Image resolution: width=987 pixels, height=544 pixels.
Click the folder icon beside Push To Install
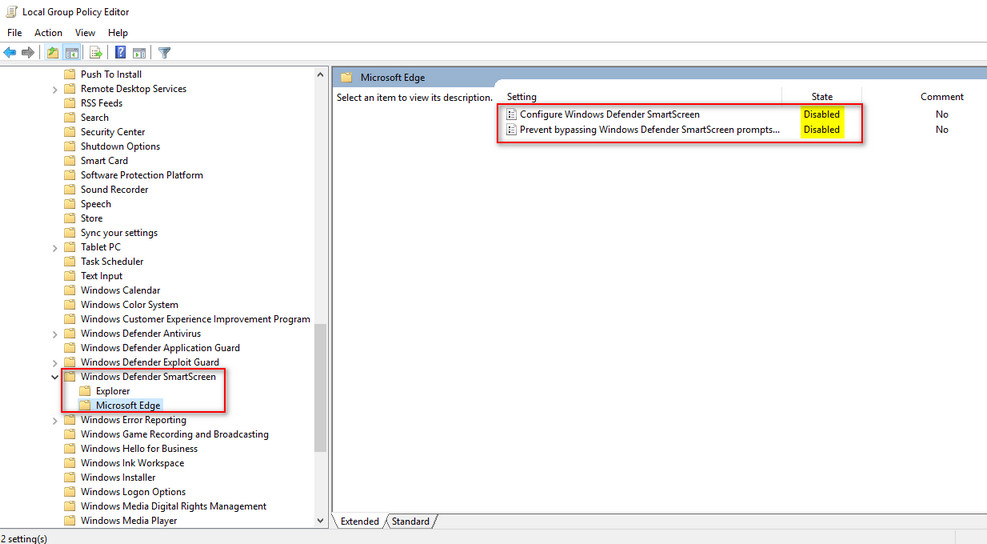[x=70, y=74]
